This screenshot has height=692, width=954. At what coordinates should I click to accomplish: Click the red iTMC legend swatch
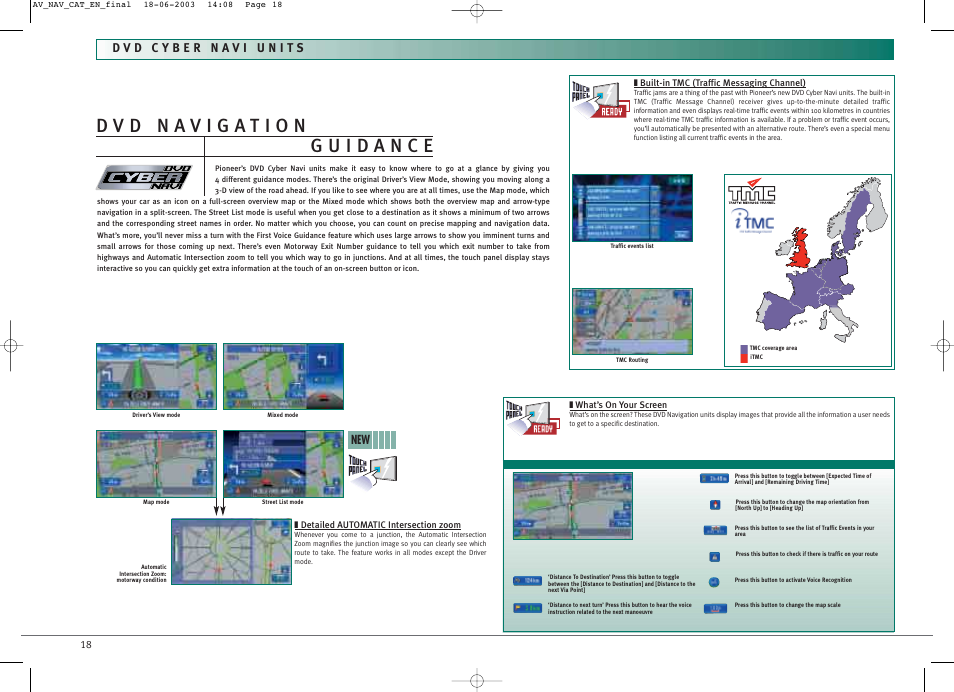pyautogui.click(x=743, y=358)
